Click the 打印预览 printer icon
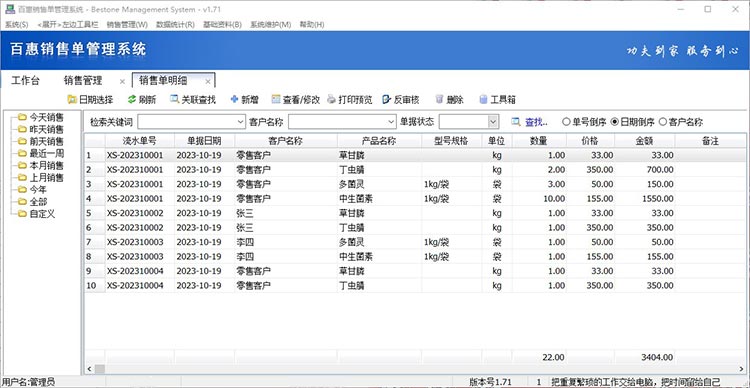This screenshot has height=388, width=750. (x=331, y=100)
